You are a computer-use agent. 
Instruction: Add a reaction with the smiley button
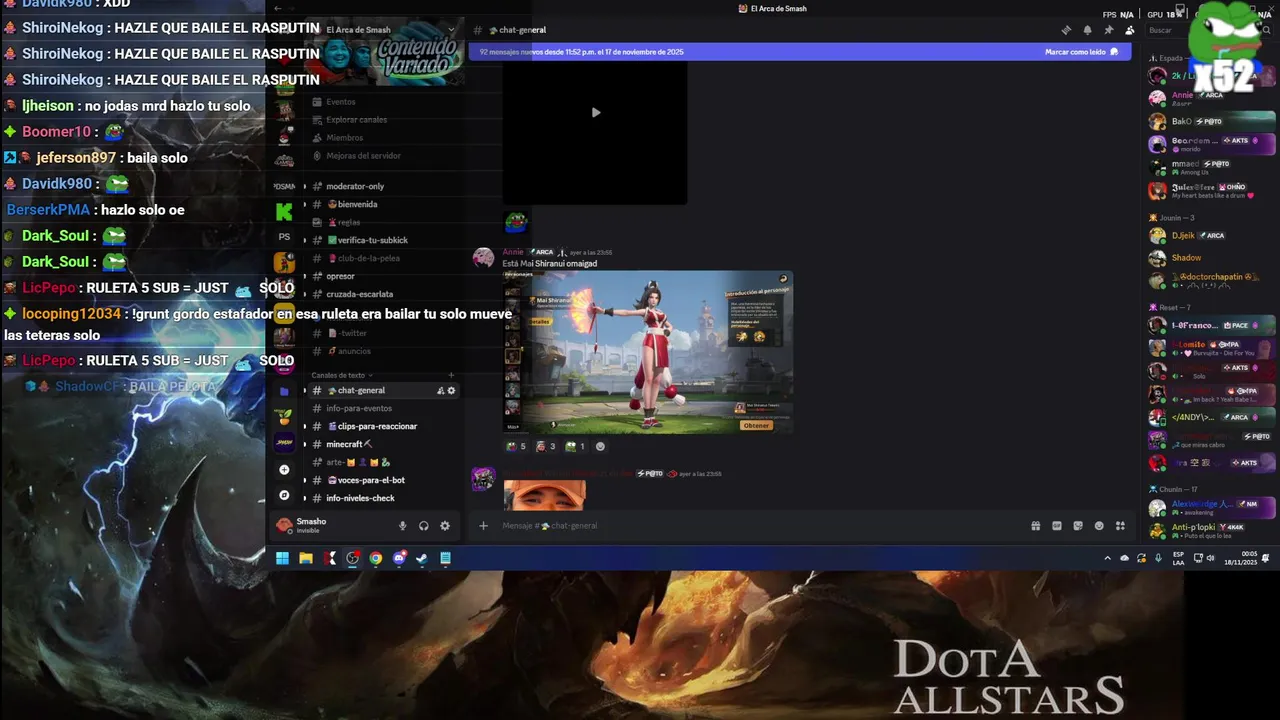coord(600,446)
